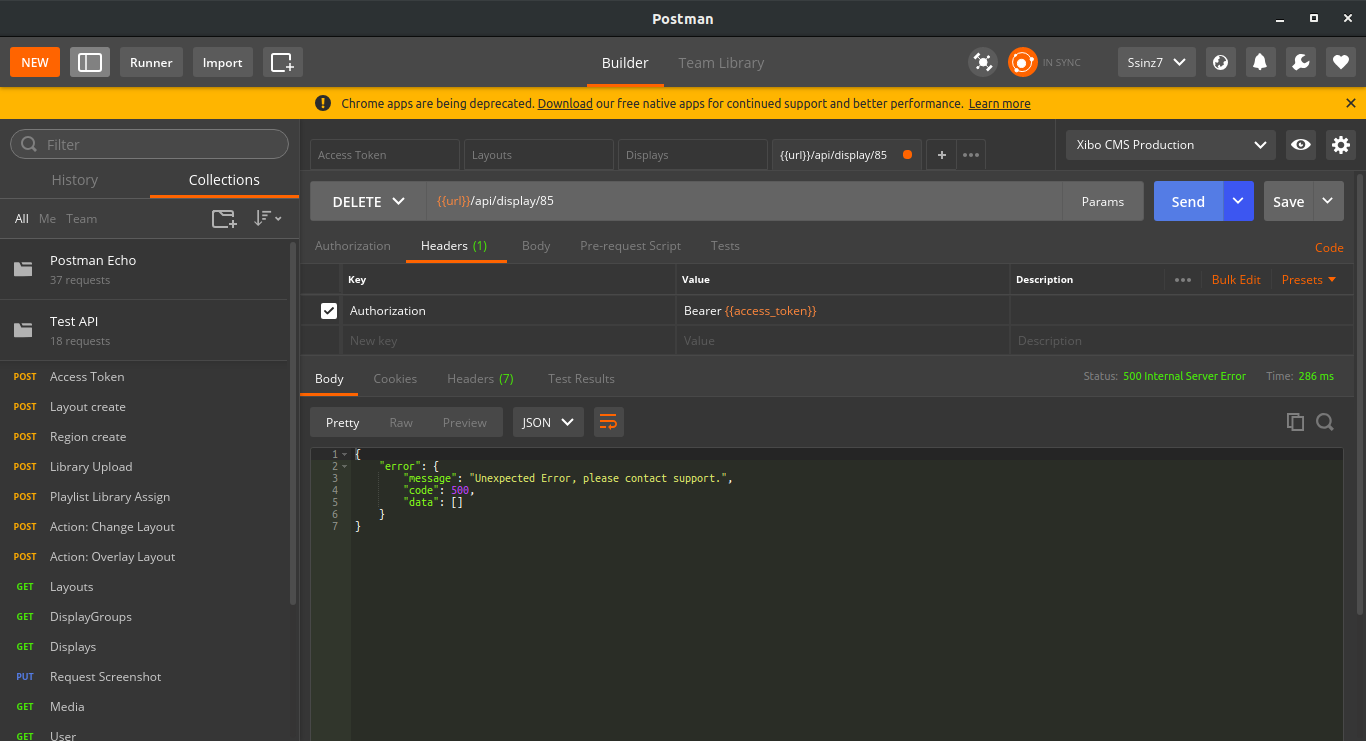Click Bulk Edit for headers
1366x741 pixels.
click(x=1236, y=280)
